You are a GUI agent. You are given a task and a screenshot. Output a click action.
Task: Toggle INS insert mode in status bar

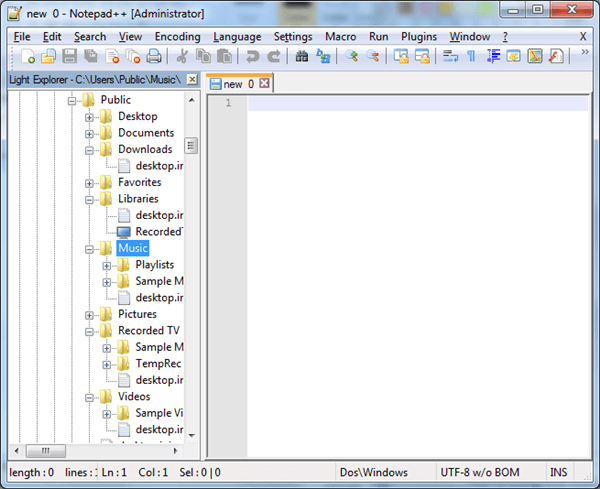pos(558,472)
